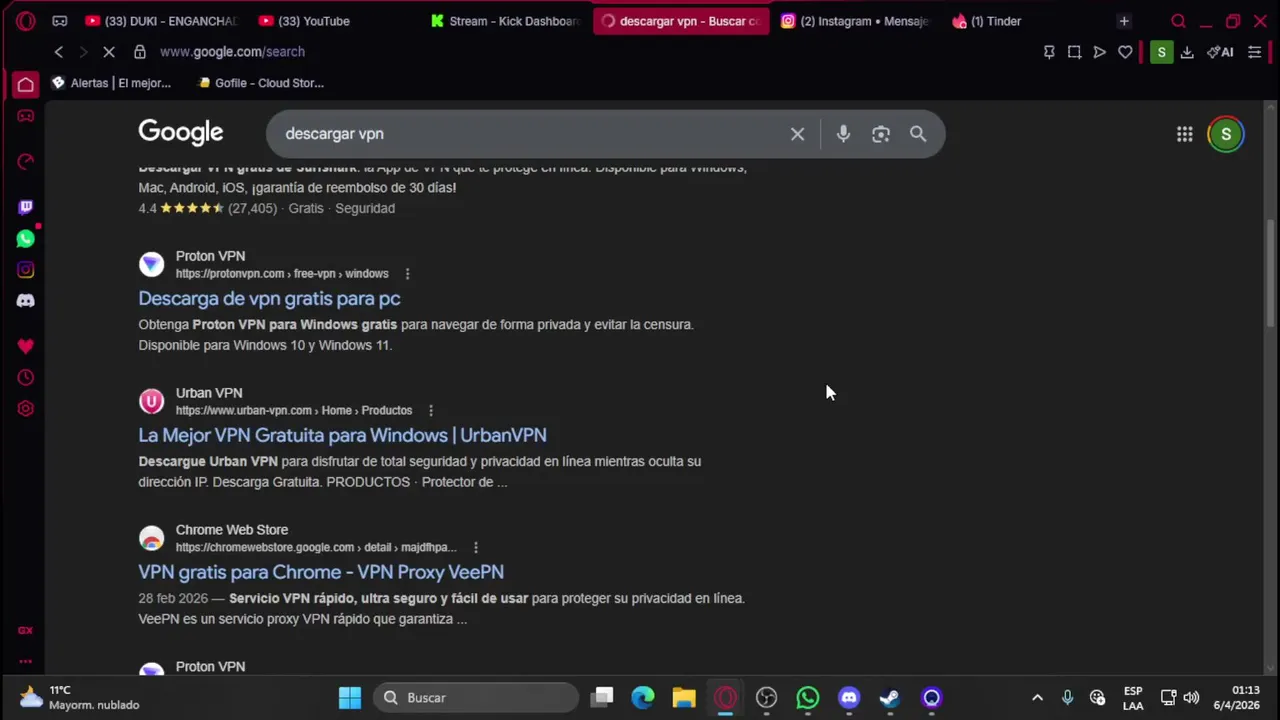Open OBS Studio from taskbar

[767, 698]
